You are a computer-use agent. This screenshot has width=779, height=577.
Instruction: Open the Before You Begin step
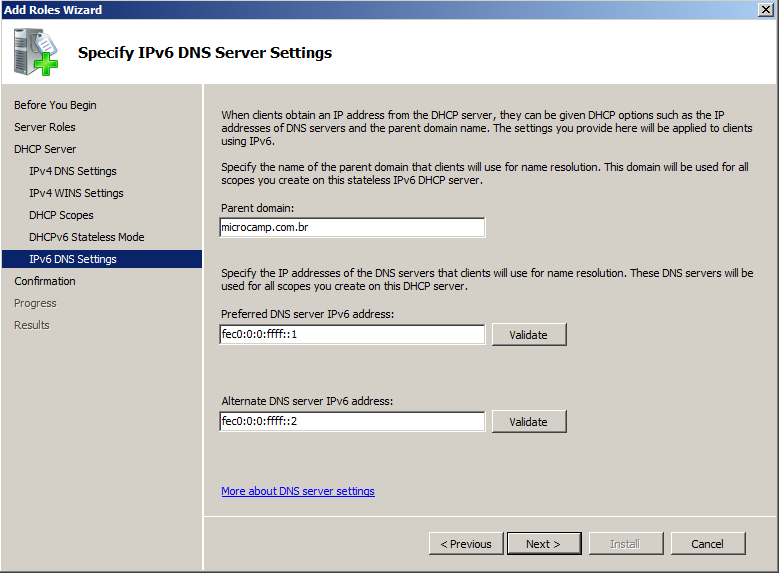tap(55, 105)
